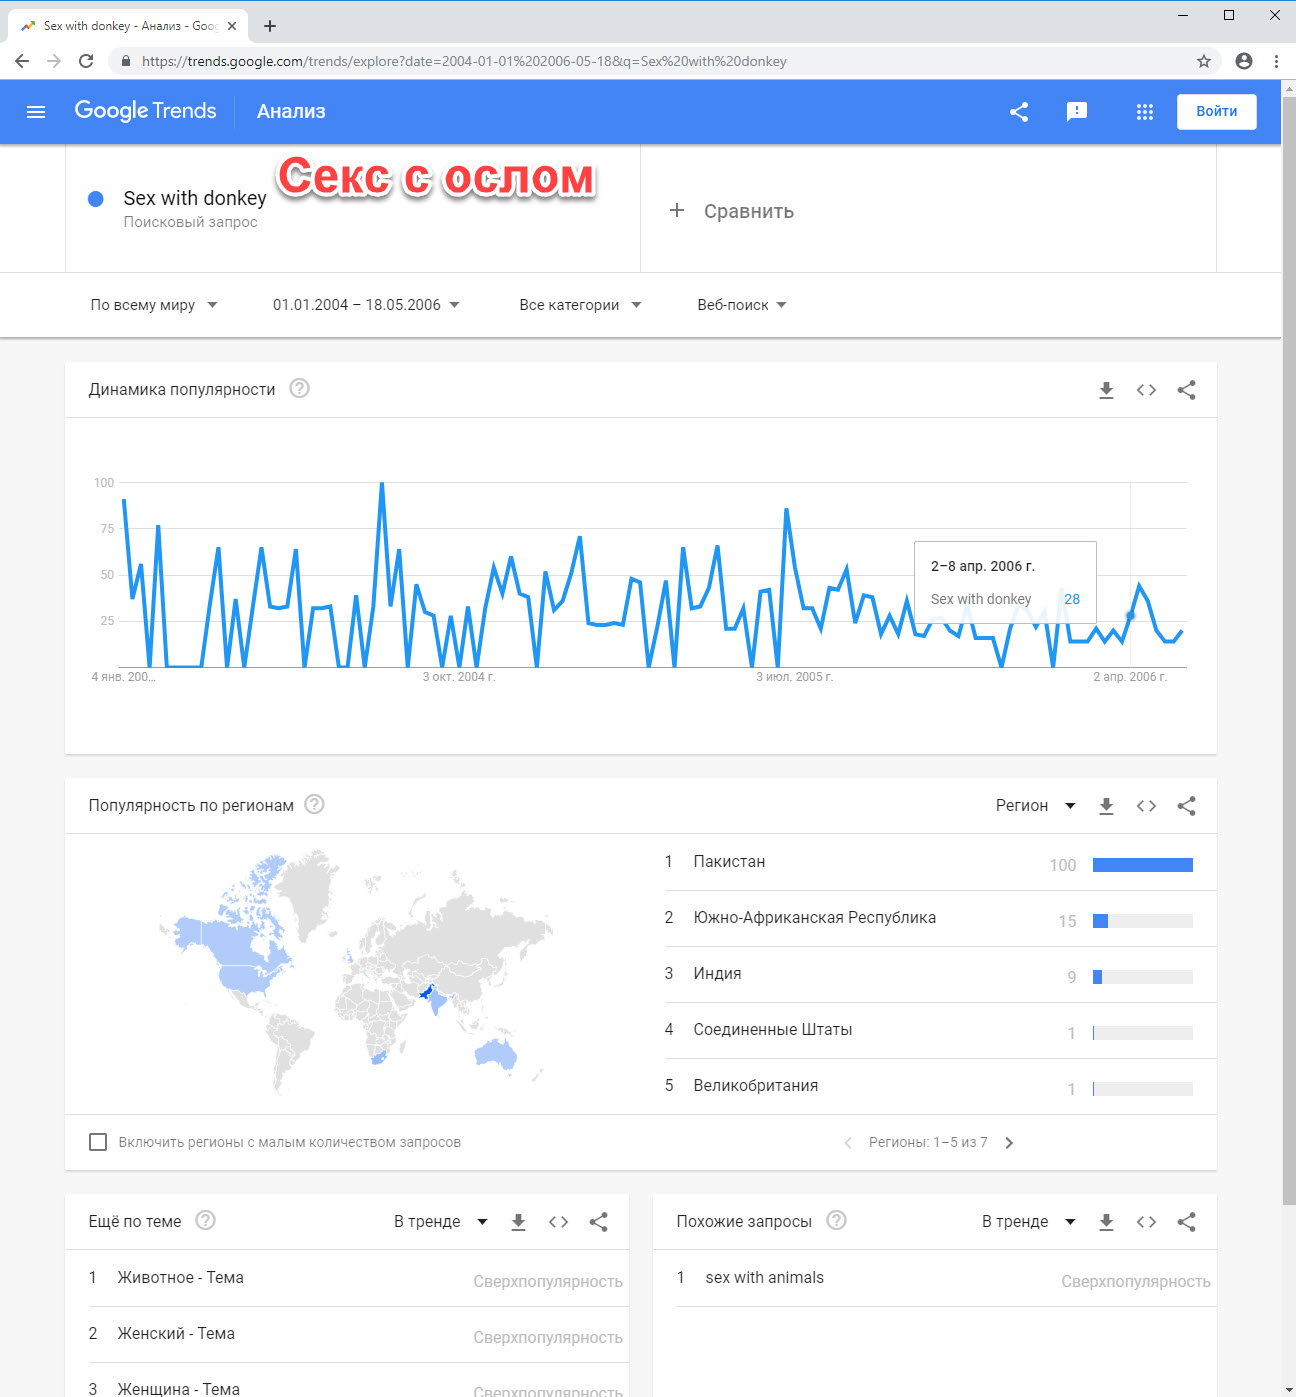The height and width of the screenshot is (1397, 1296).
Task: Open the date range dropdown 01.01.2004 – 18.05.2006
Action: 366,305
